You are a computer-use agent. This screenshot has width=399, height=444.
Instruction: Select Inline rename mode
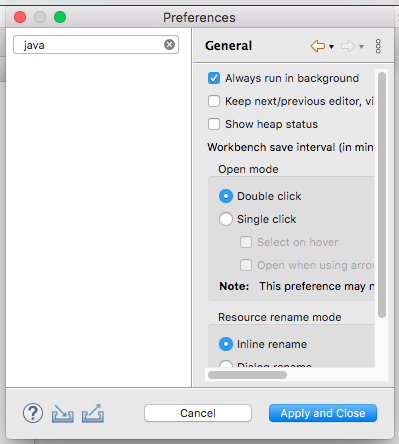point(226,344)
